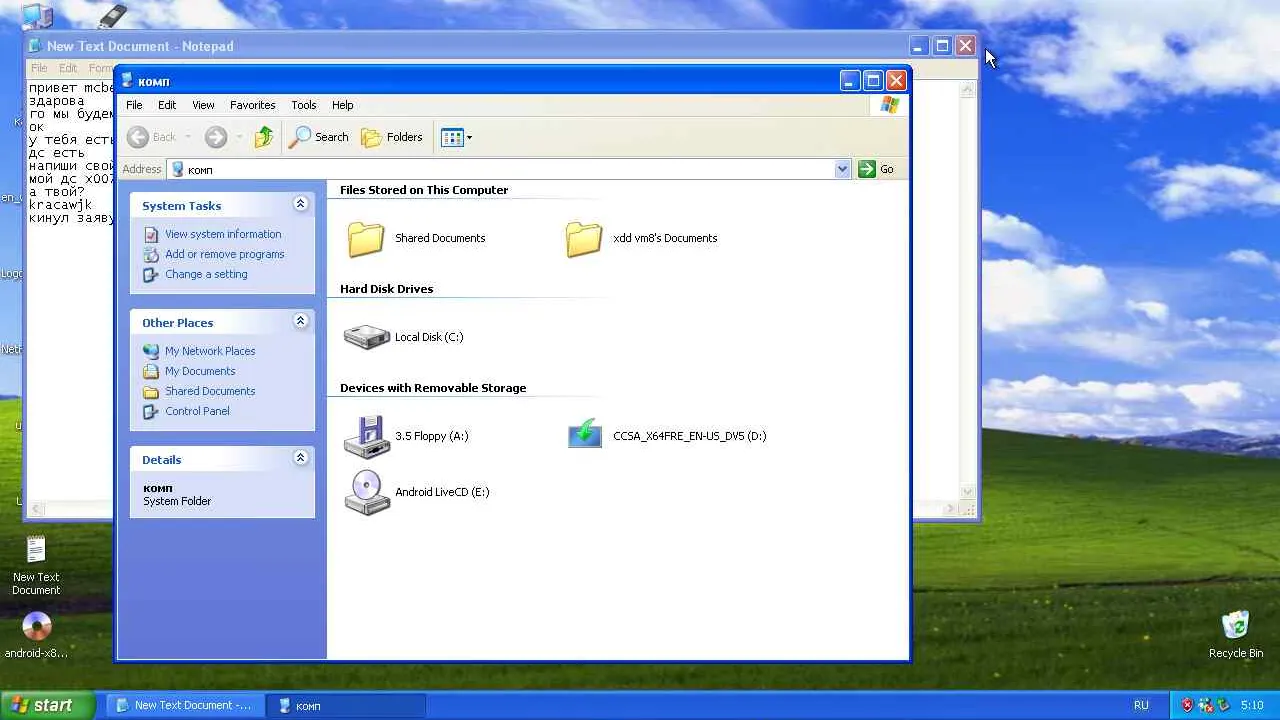Click the green Forward arrow button

coord(216,137)
